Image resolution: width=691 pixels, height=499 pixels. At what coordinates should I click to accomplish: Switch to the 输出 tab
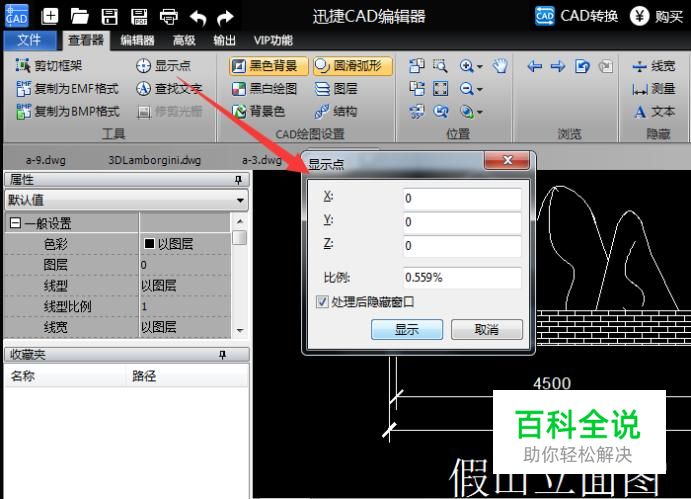(224, 41)
